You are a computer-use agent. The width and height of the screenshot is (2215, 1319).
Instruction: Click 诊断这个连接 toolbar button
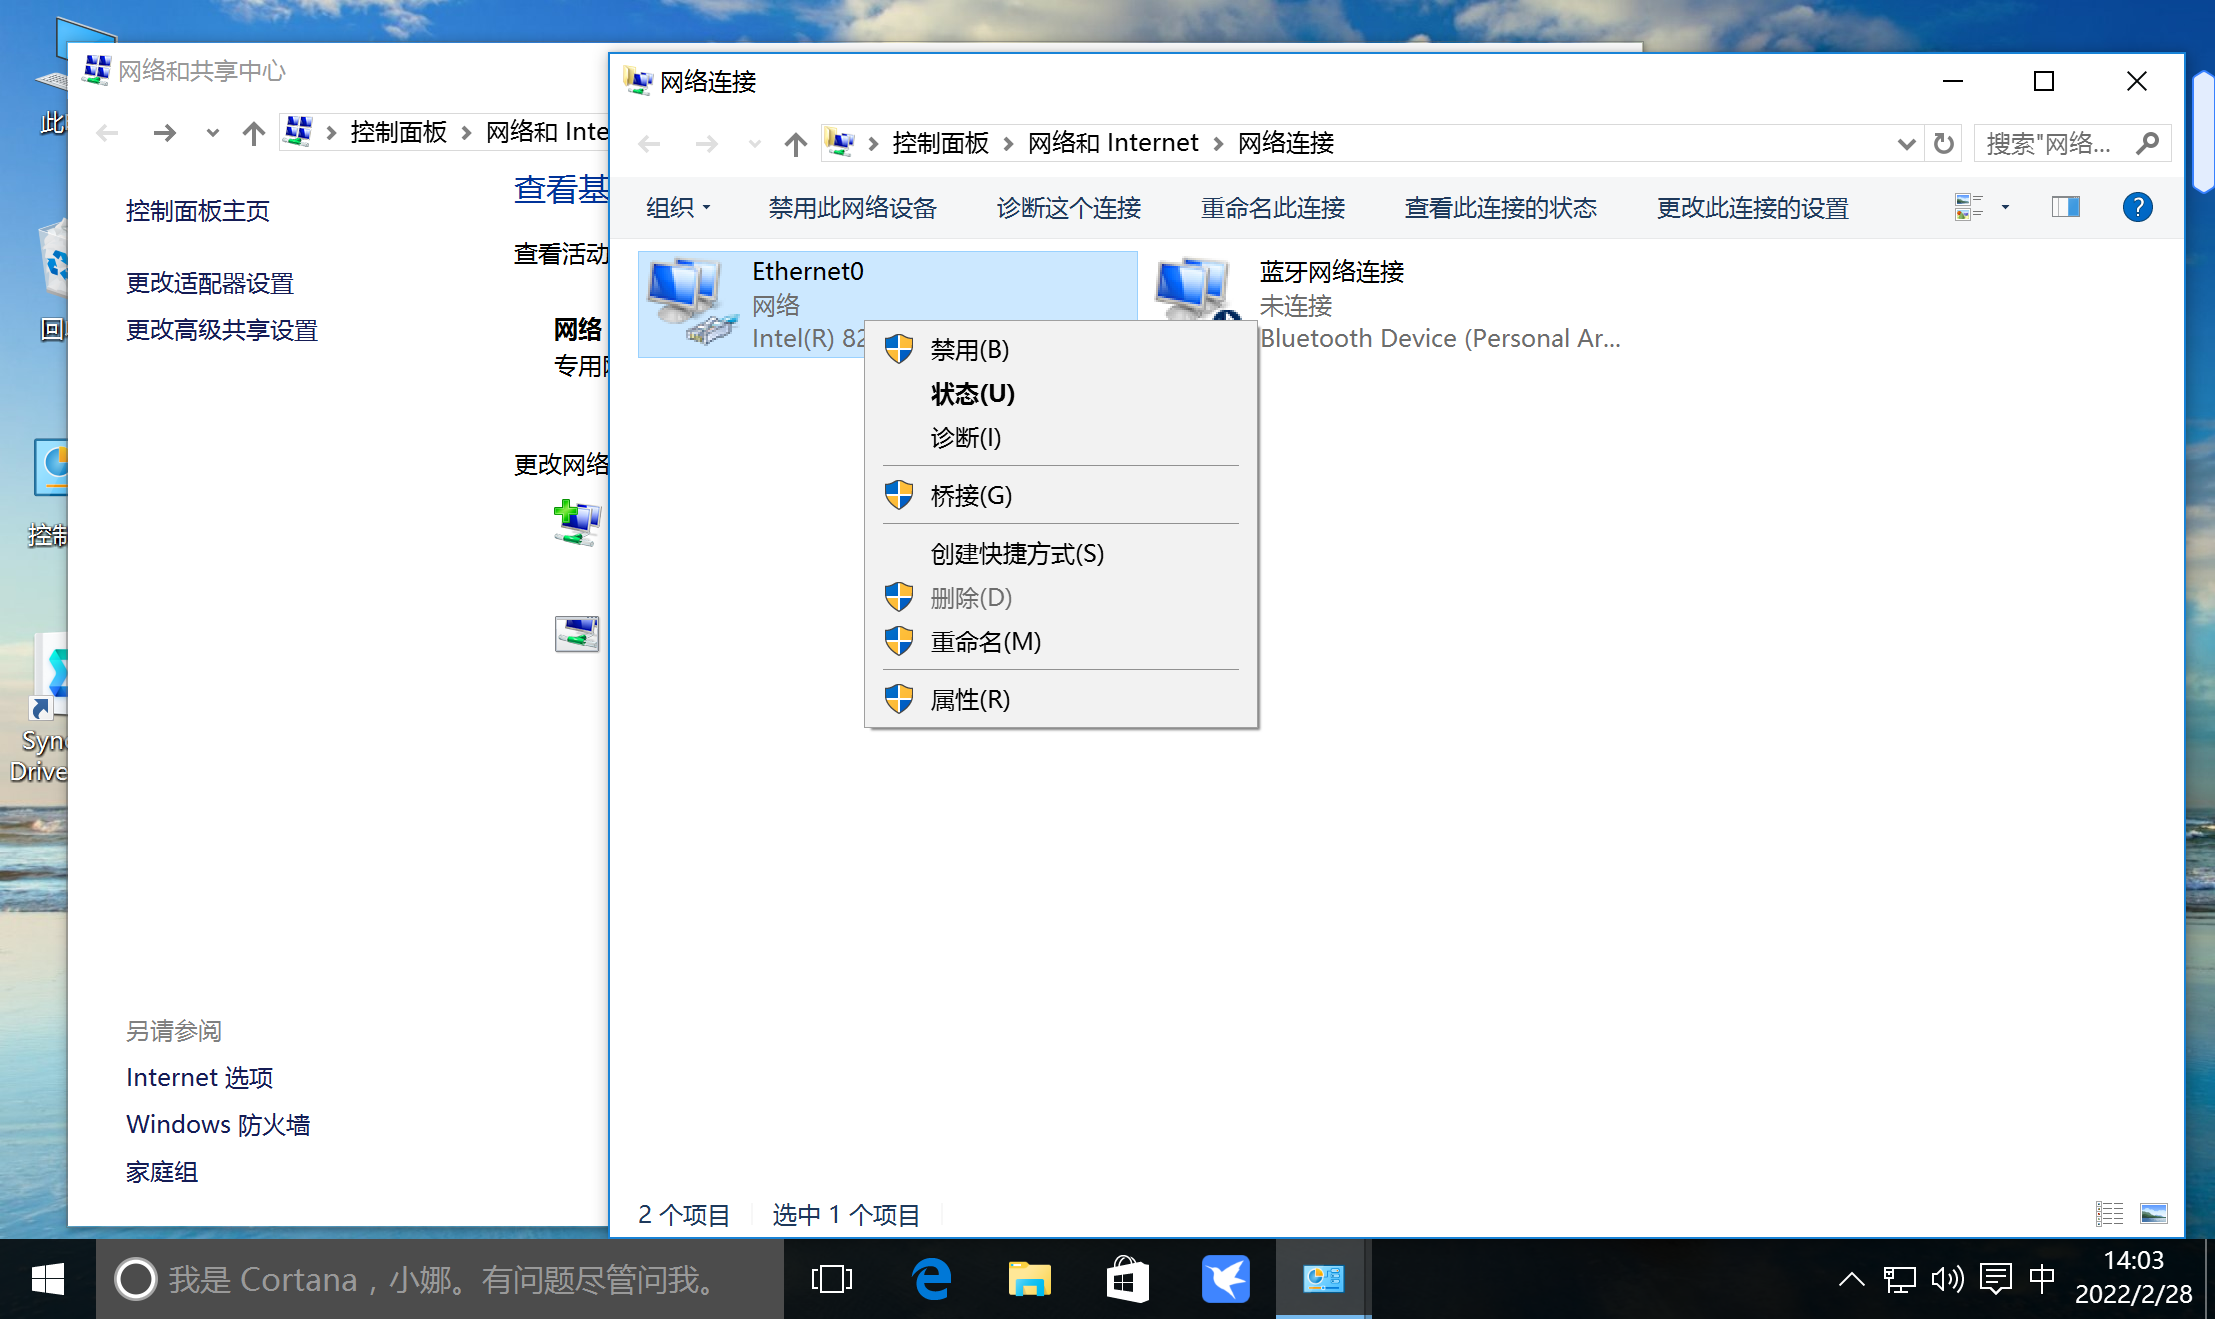(x=1068, y=208)
